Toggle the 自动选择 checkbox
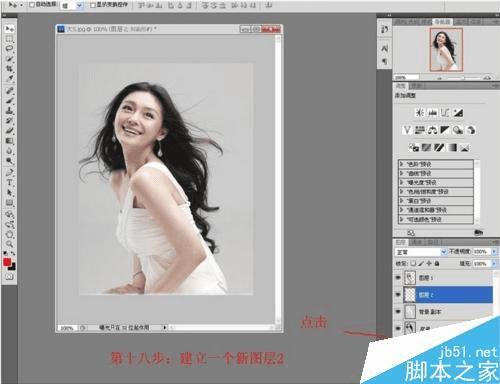The image size is (500, 384). pyautogui.click(x=32, y=5)
